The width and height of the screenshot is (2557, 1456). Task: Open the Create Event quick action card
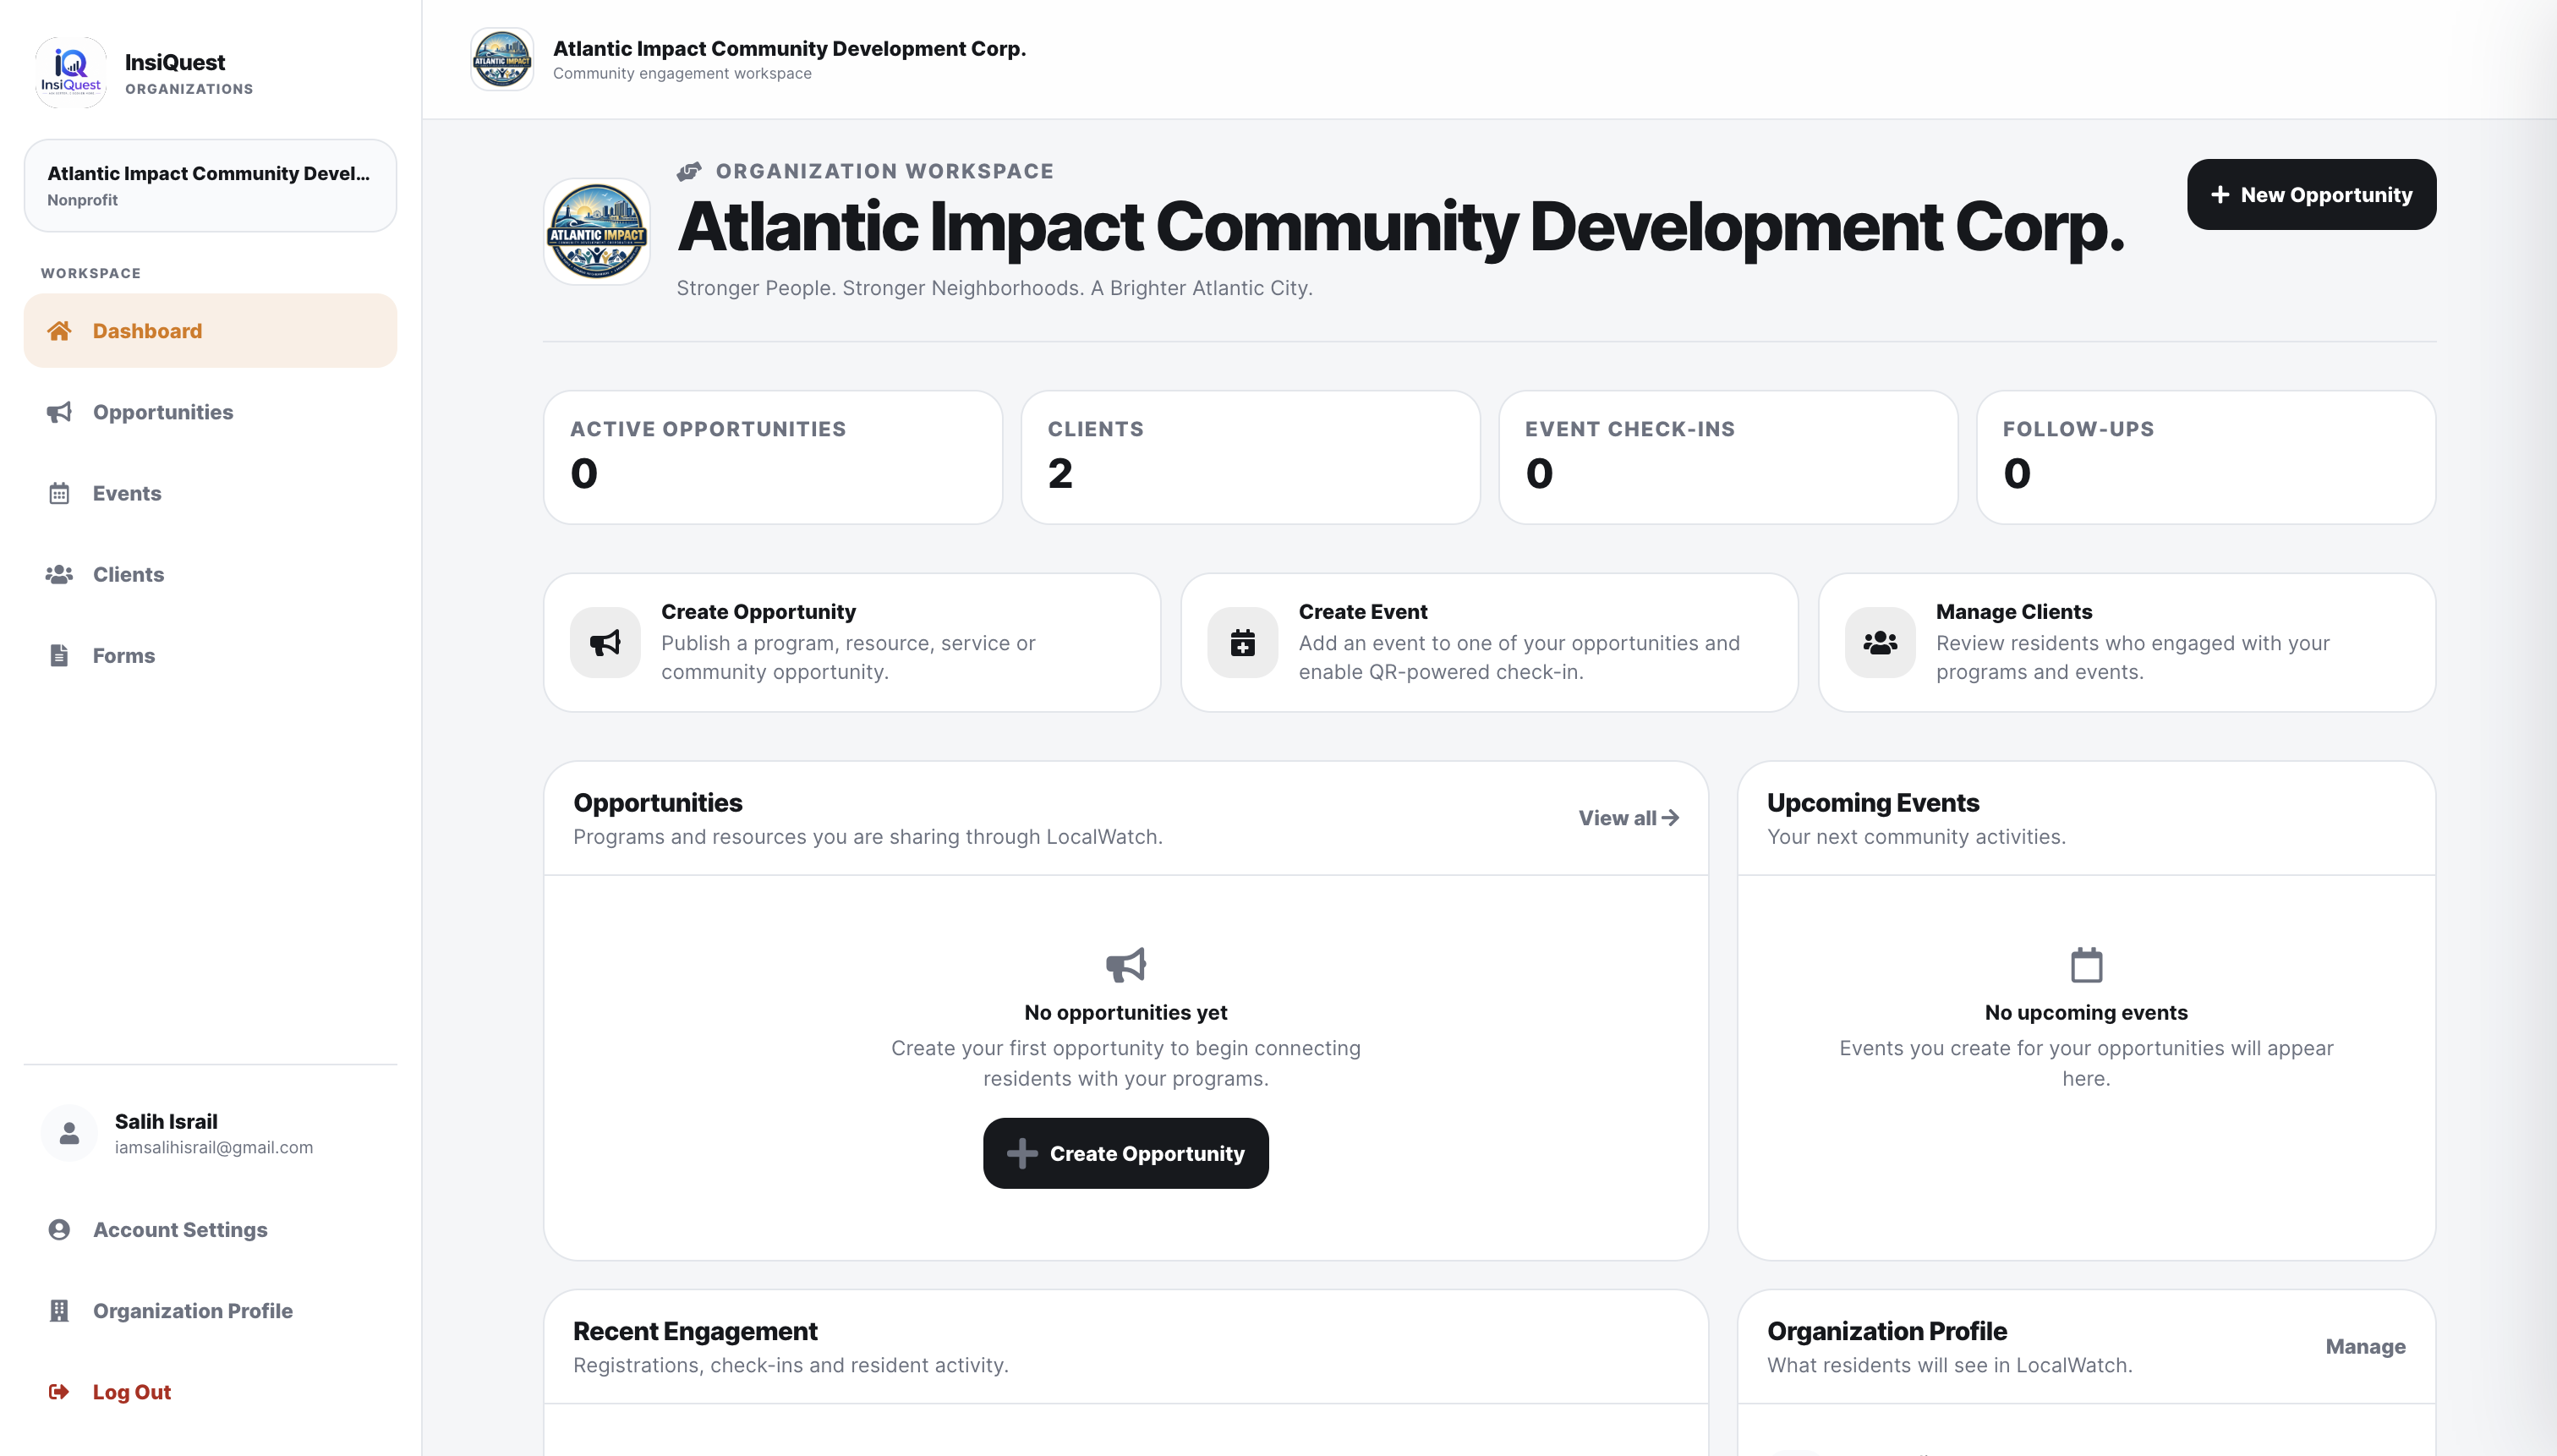[x=1489, y=642]
